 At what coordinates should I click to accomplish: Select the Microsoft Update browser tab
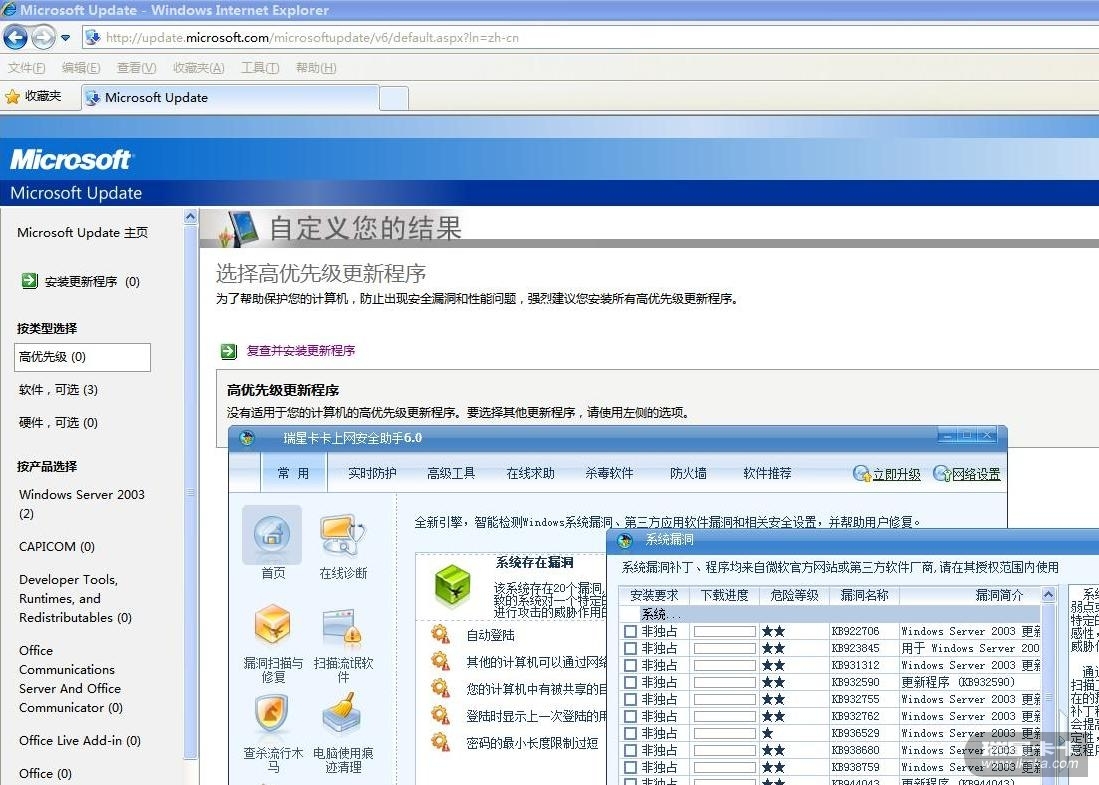tap(230, 97)
